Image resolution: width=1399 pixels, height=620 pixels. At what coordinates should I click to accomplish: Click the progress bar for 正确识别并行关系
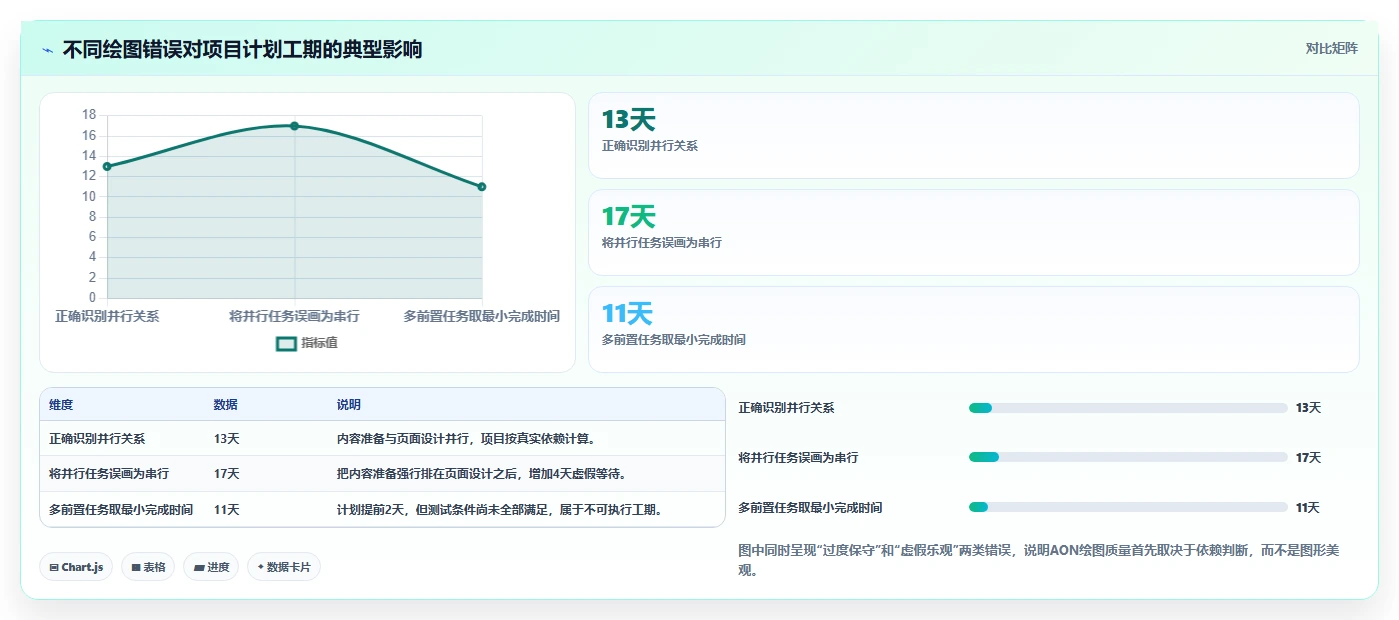click(1128, 408)
